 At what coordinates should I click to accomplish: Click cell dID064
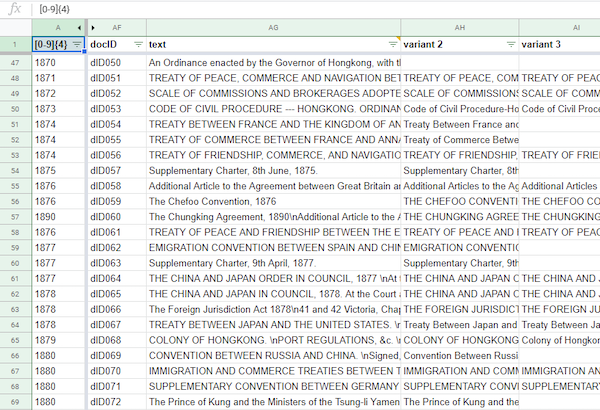[117, 279]
